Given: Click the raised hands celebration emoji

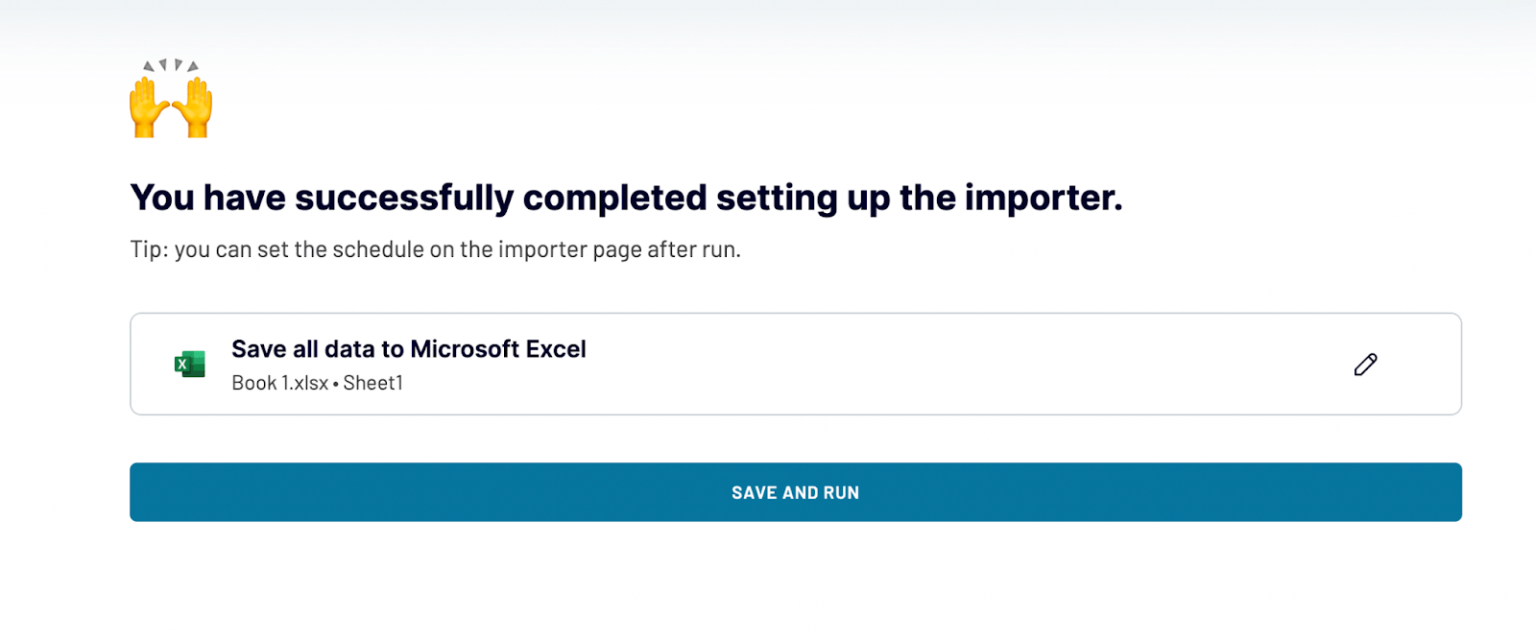Looking at the screenshot, I should click(x=171, y=98).
